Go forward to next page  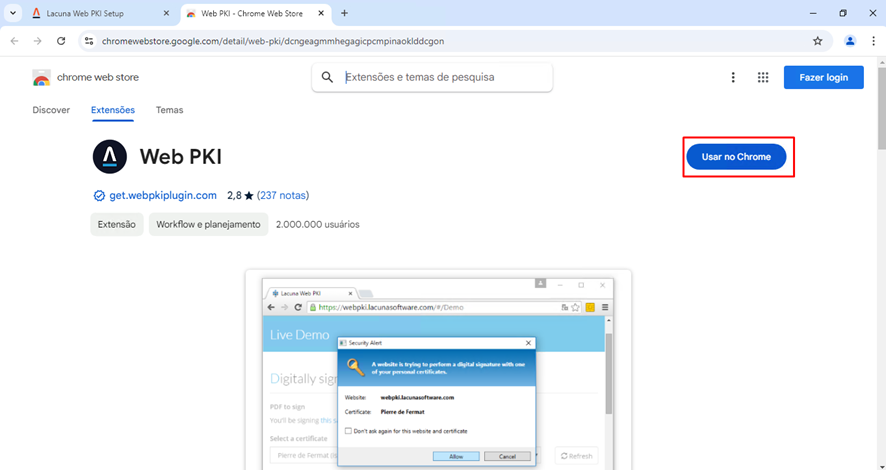(37, 41)
